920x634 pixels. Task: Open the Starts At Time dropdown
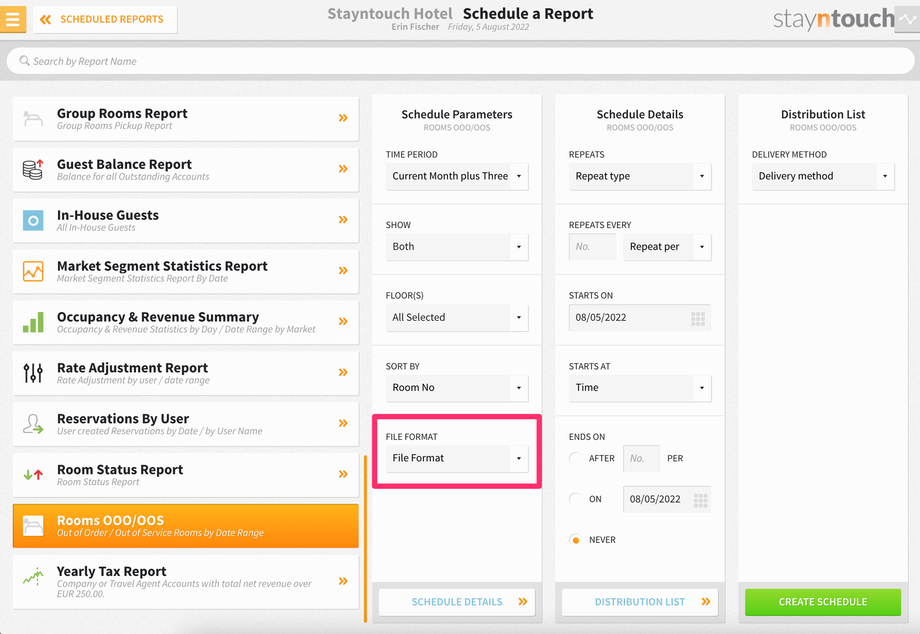pyautogui.click(x=640, y=388)
